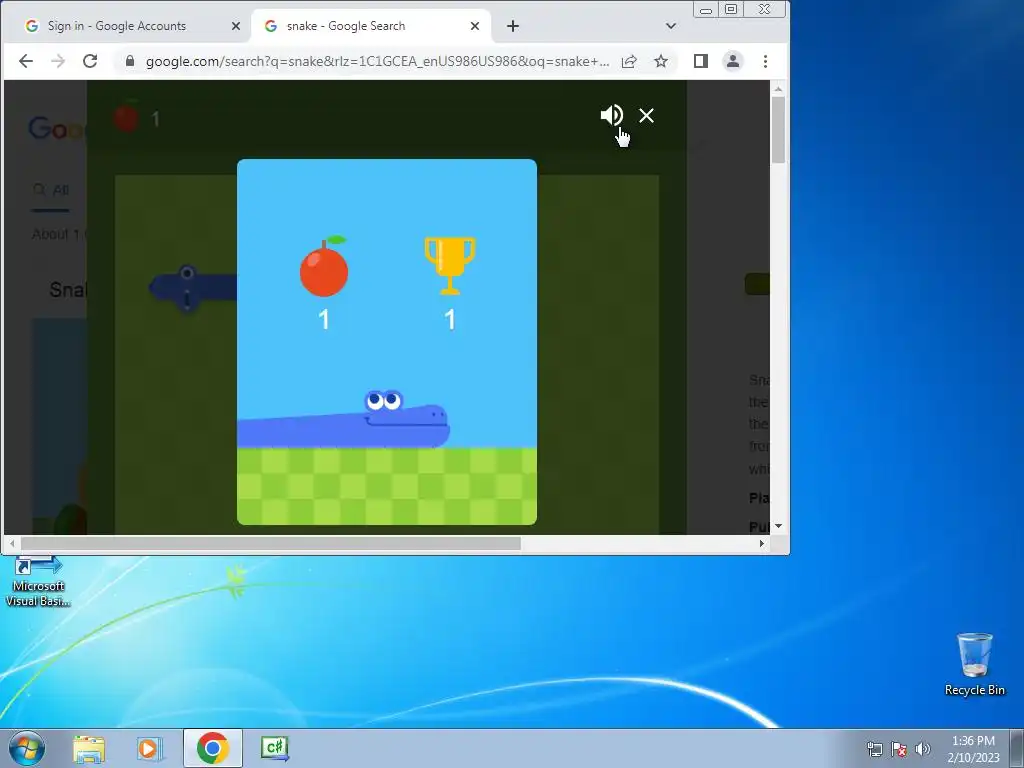The height and width of the screenshot is (768, 1024).
Task: Select Microsoft Visual Basic desktop shortcut
Action: [38, 583]
